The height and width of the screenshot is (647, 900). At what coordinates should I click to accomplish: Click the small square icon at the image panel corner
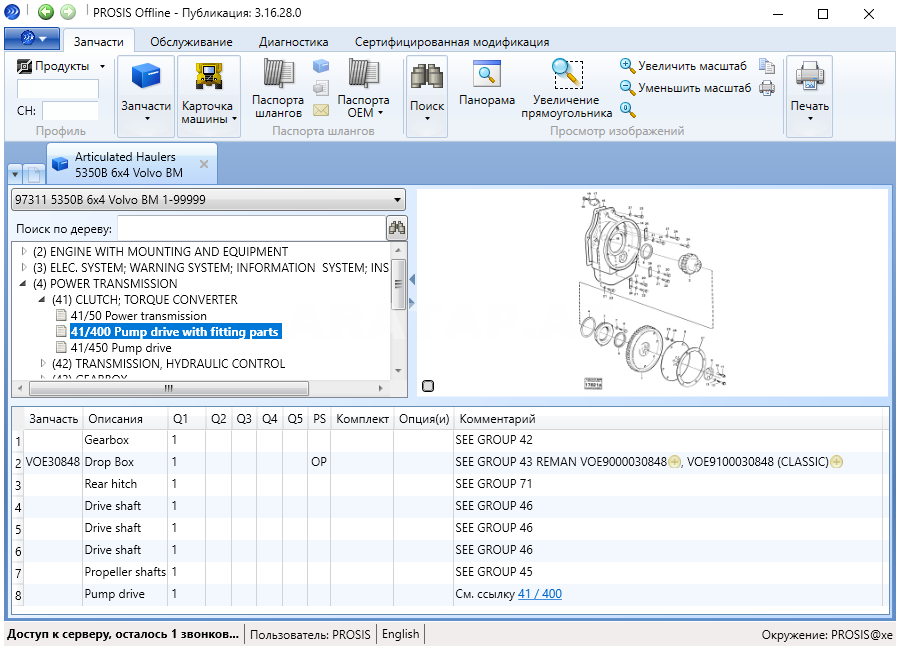tap(428, 386)
